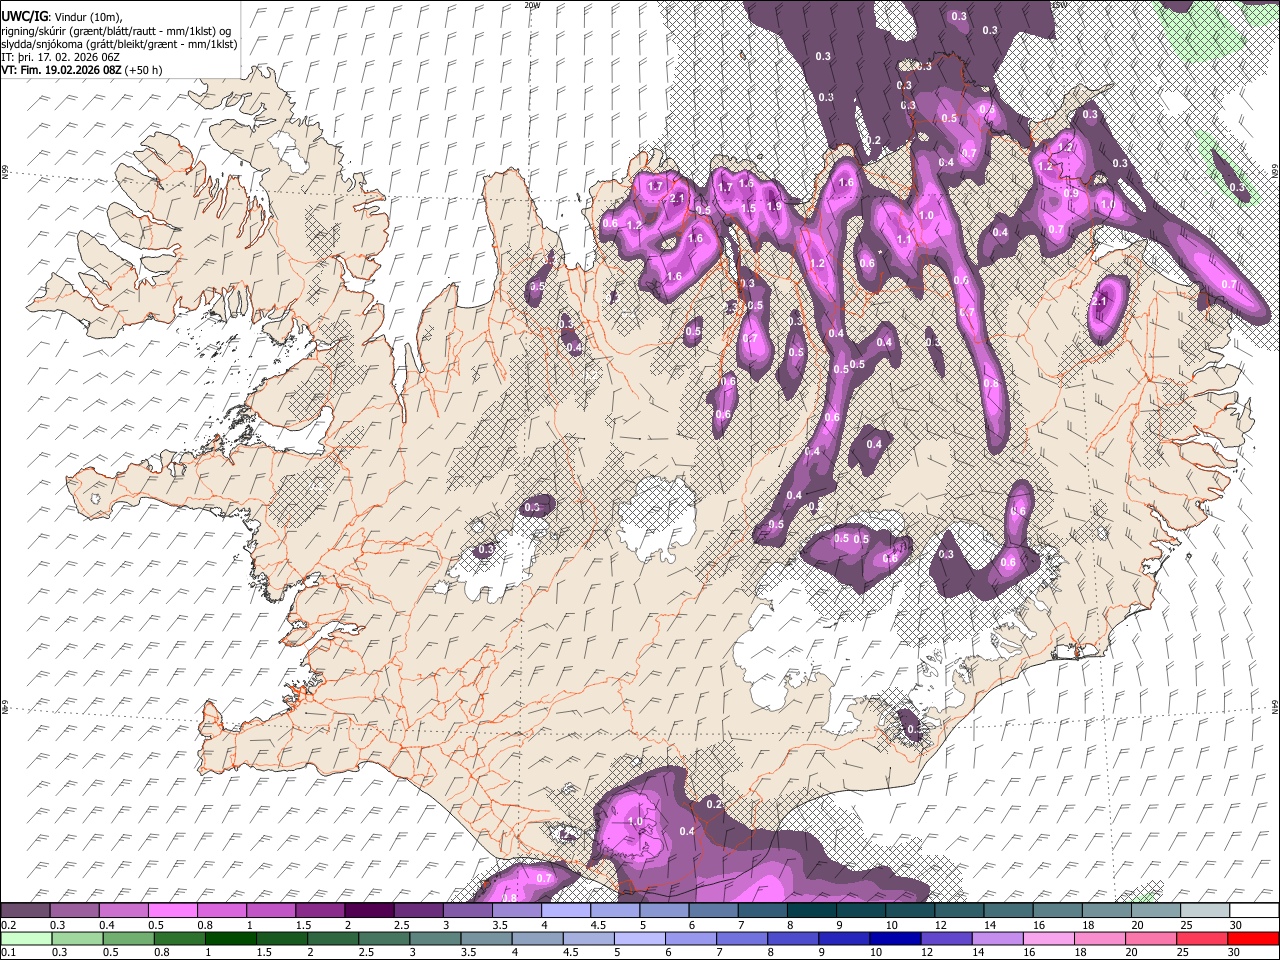Click the 66N latitude label on right edge
Screen dimensions: 1280x960
1275,172
